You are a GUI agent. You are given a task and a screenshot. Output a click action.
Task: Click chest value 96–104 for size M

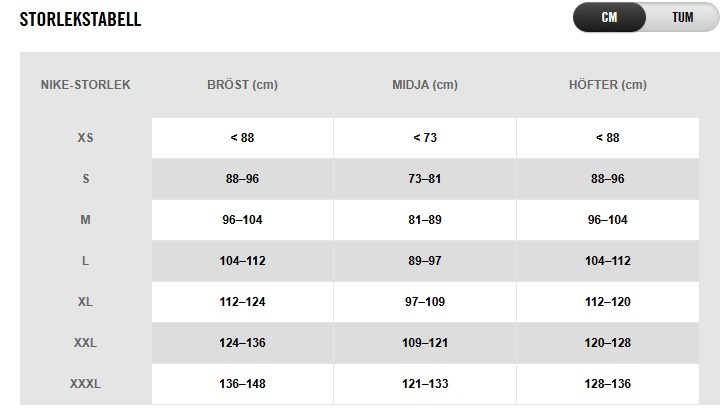click(x=241, y=220)
